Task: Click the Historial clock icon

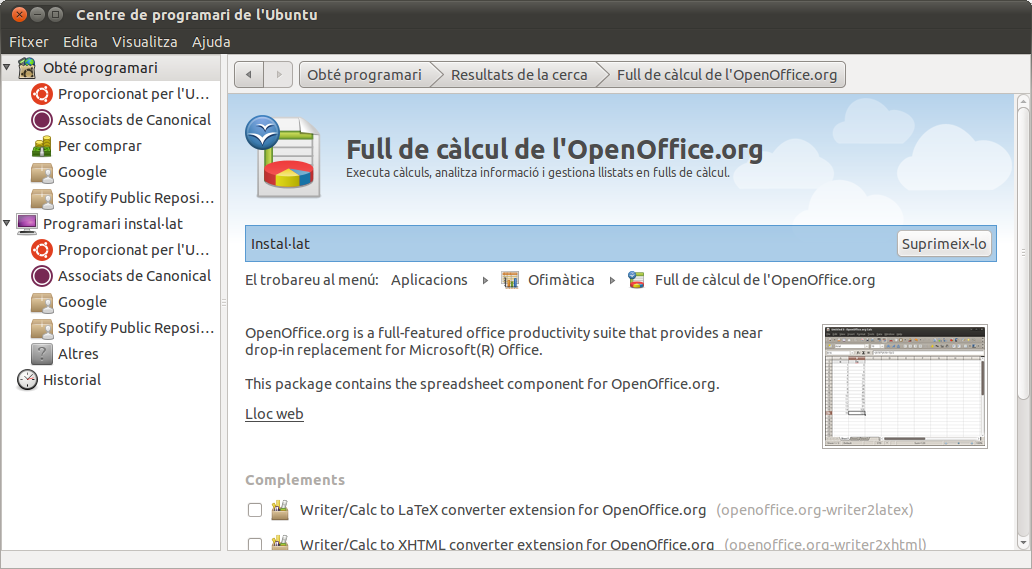Action: click(x=27, y=380)
